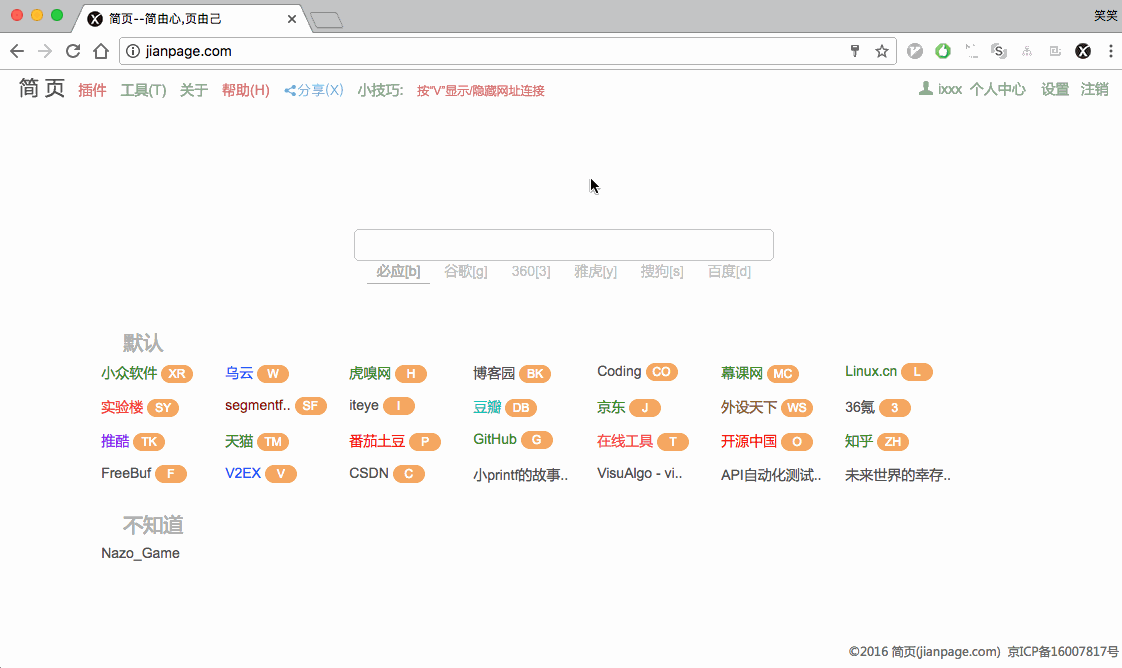
Task: Go forward with the browser forward arrow
Action: click(45, 51)
